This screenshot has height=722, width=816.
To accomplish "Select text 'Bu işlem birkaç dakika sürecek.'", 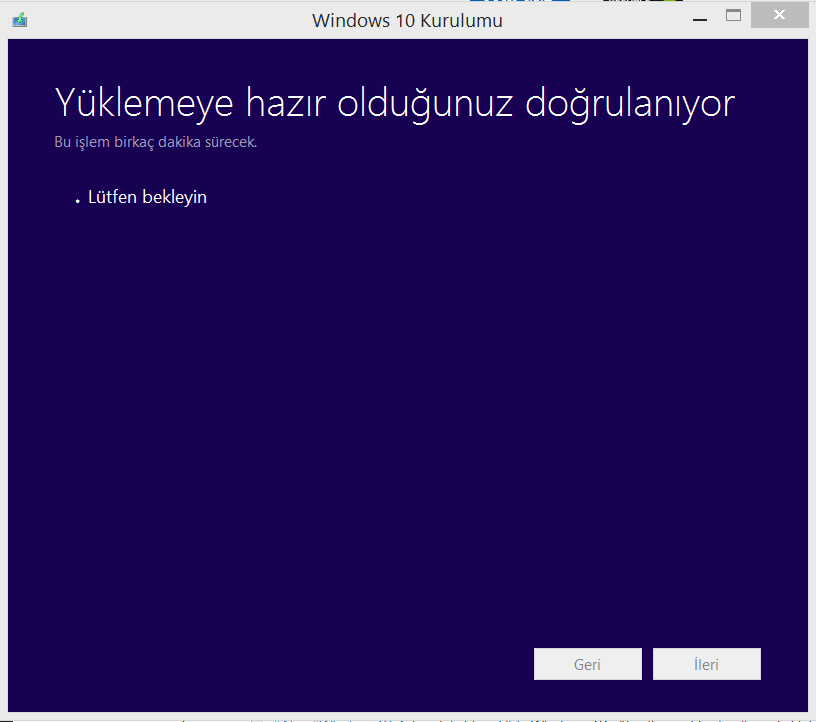I will click(156, 142).
